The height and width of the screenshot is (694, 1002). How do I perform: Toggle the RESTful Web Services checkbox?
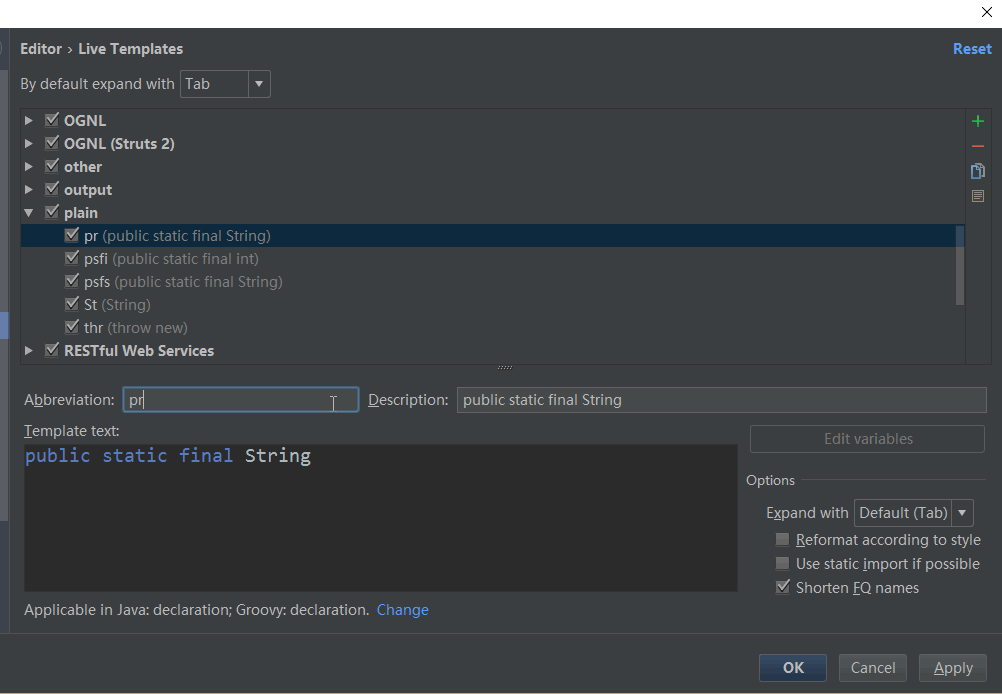52,350
